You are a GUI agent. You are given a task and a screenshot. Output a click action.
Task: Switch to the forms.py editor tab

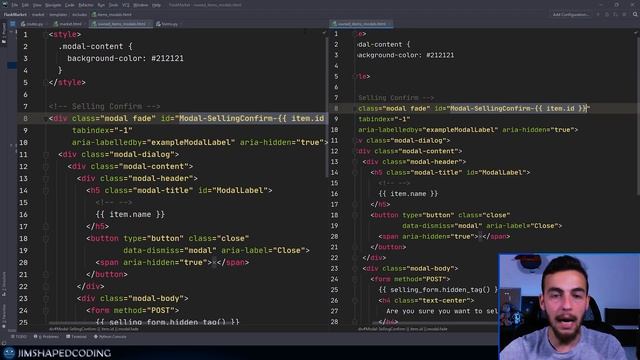pyautogui.click(x=167, y=24)
